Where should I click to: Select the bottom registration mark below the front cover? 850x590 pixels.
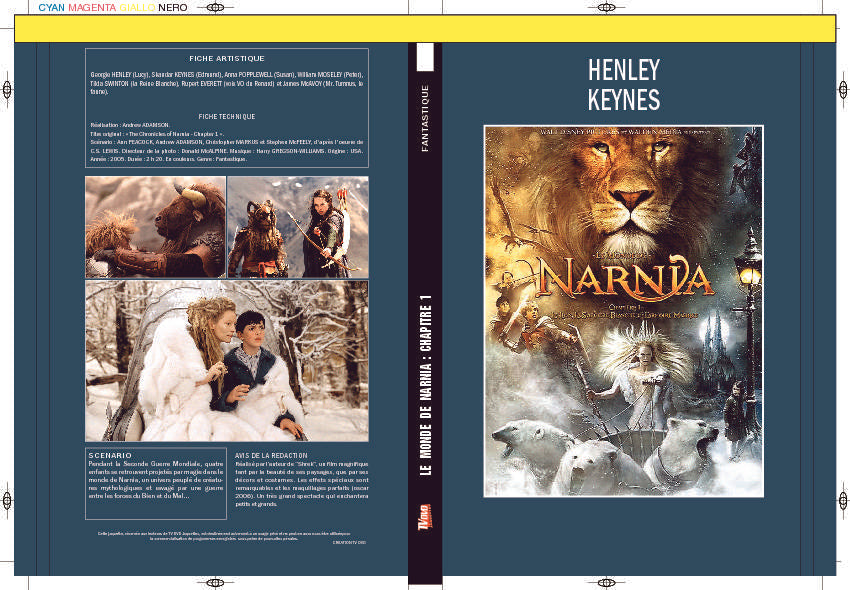607,583
